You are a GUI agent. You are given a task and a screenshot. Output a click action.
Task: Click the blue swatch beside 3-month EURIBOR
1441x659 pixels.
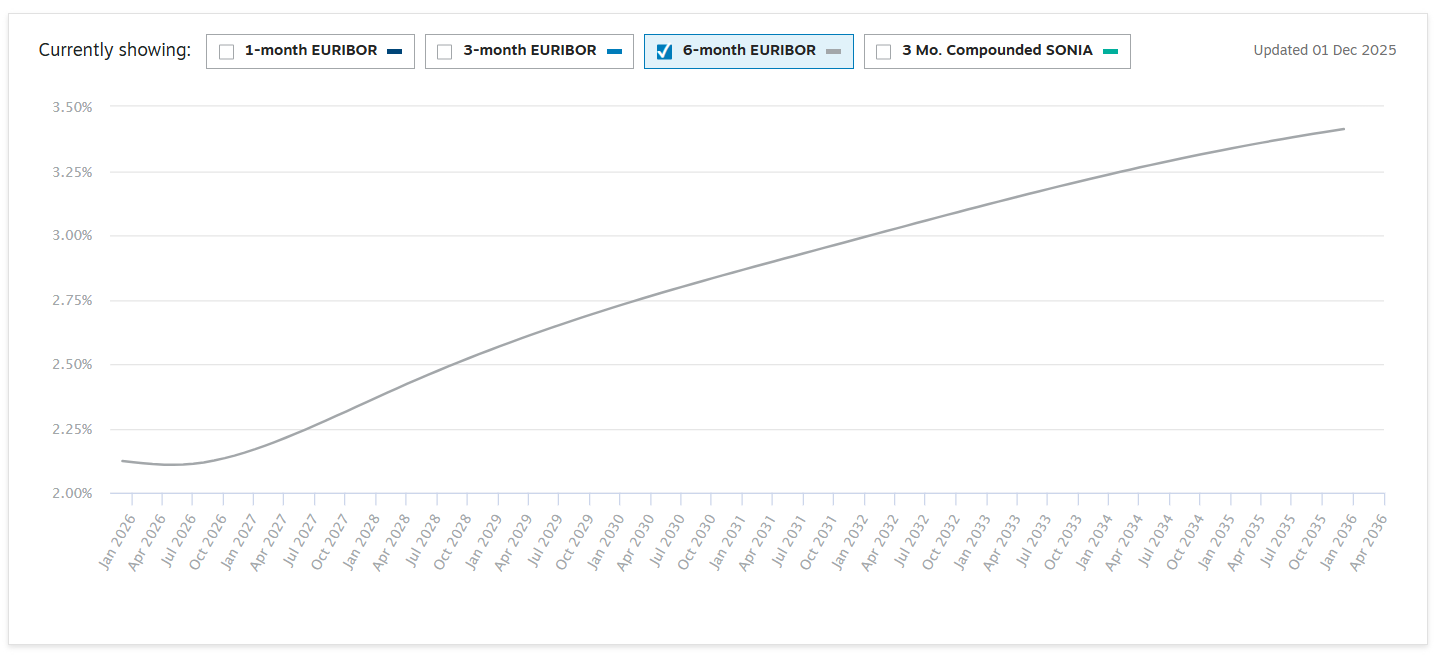(x=614, y=51)
